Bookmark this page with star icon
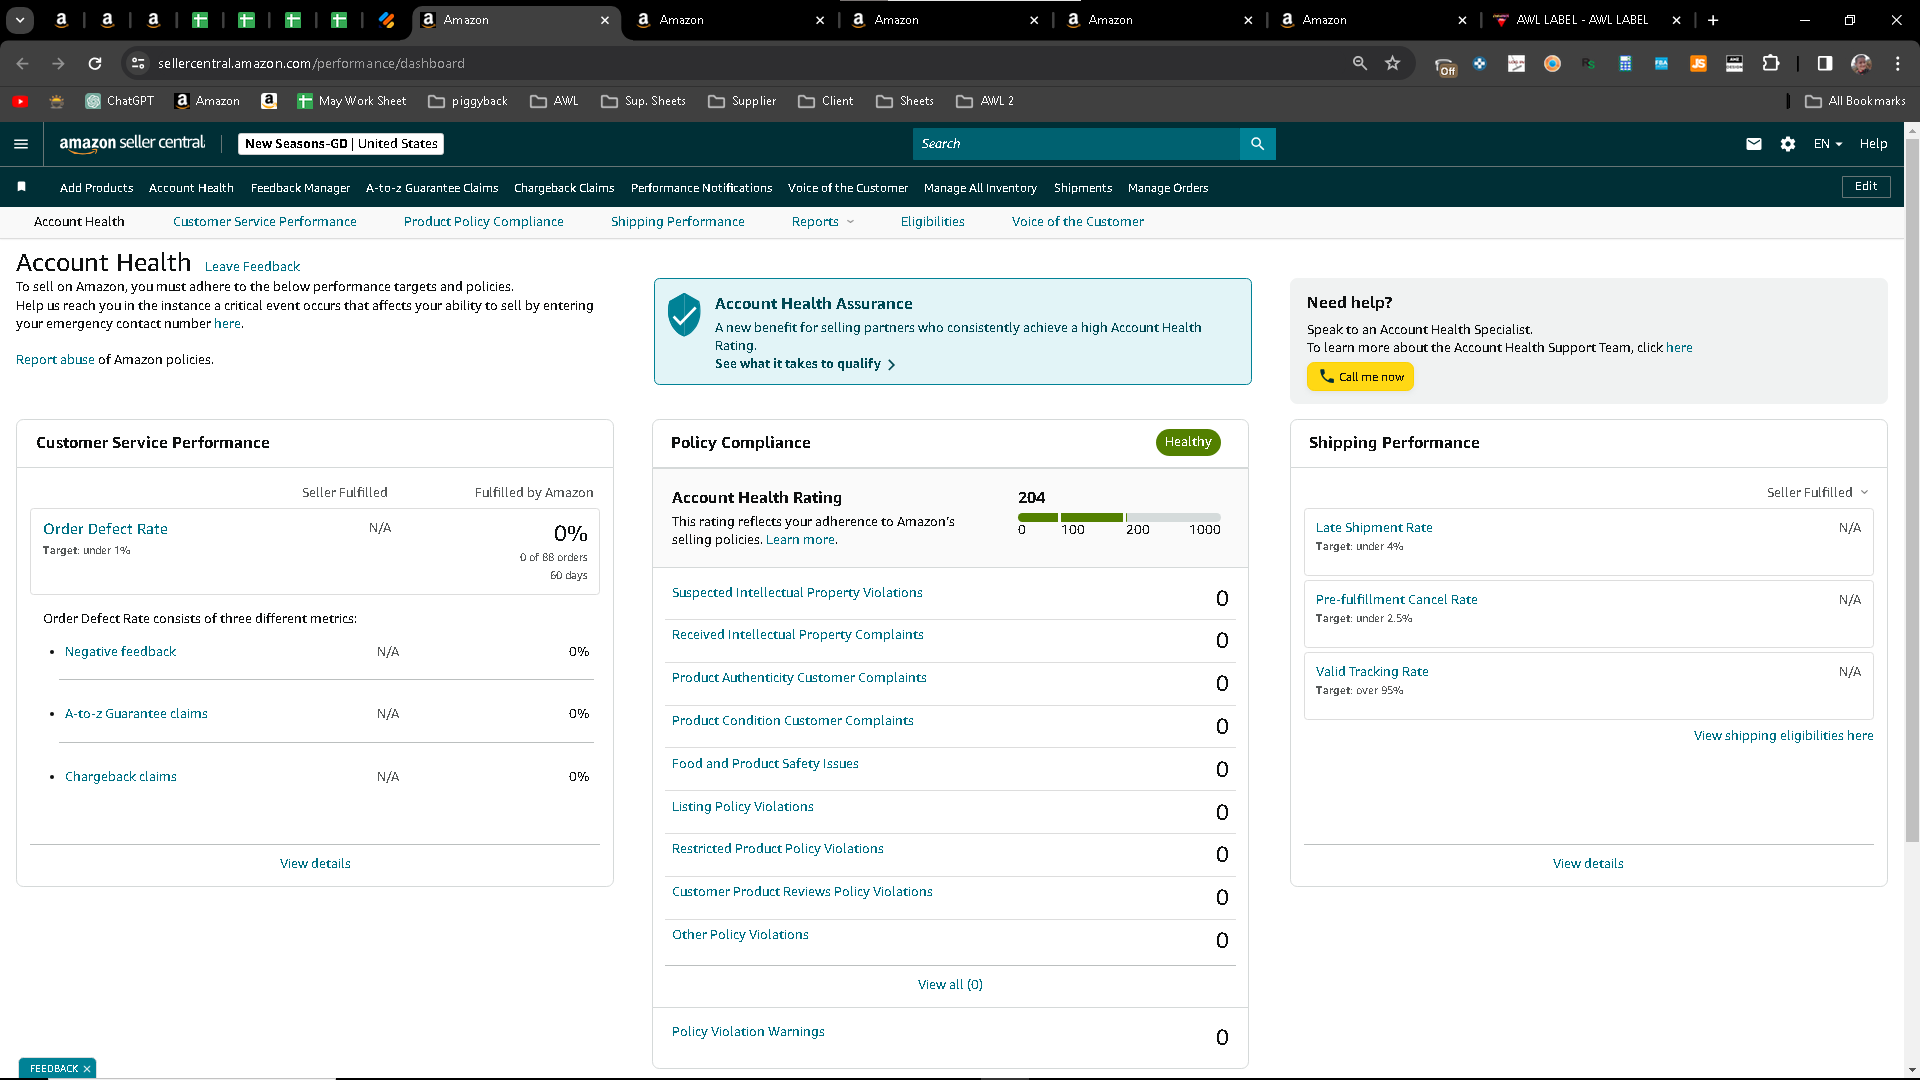Image resolution: width=1920 pixels, height=1080 pixels. (1392, 63)
